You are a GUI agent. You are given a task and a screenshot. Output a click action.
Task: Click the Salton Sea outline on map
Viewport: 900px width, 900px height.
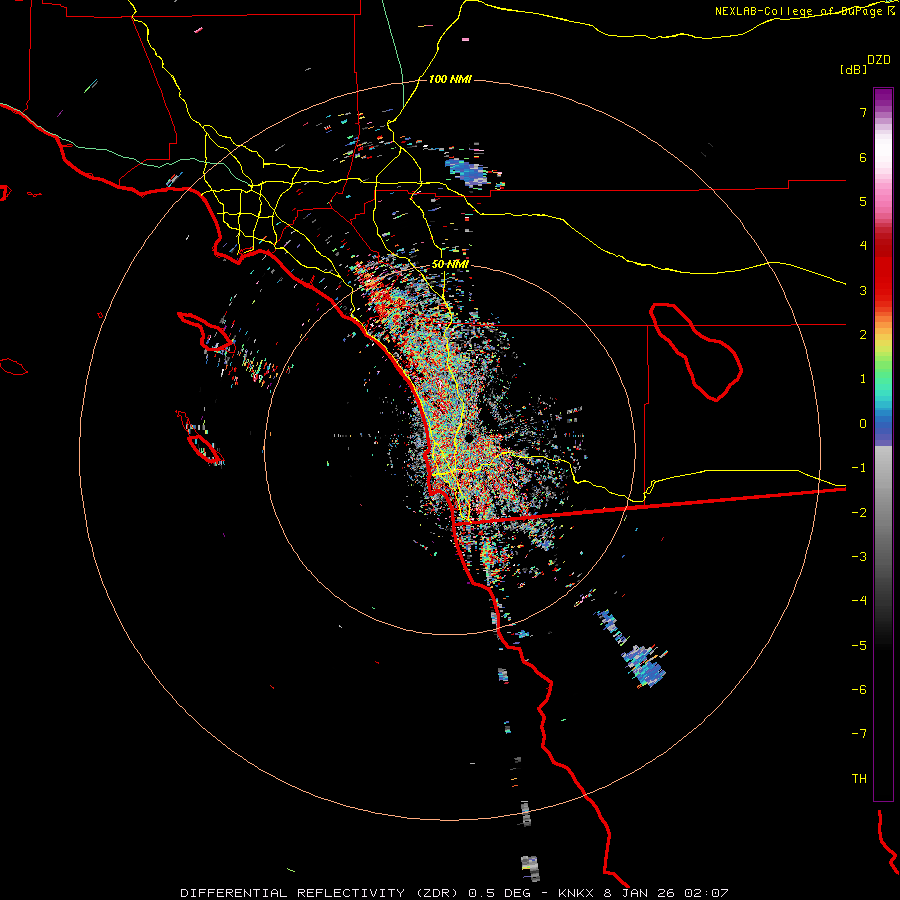click(696, 352)
